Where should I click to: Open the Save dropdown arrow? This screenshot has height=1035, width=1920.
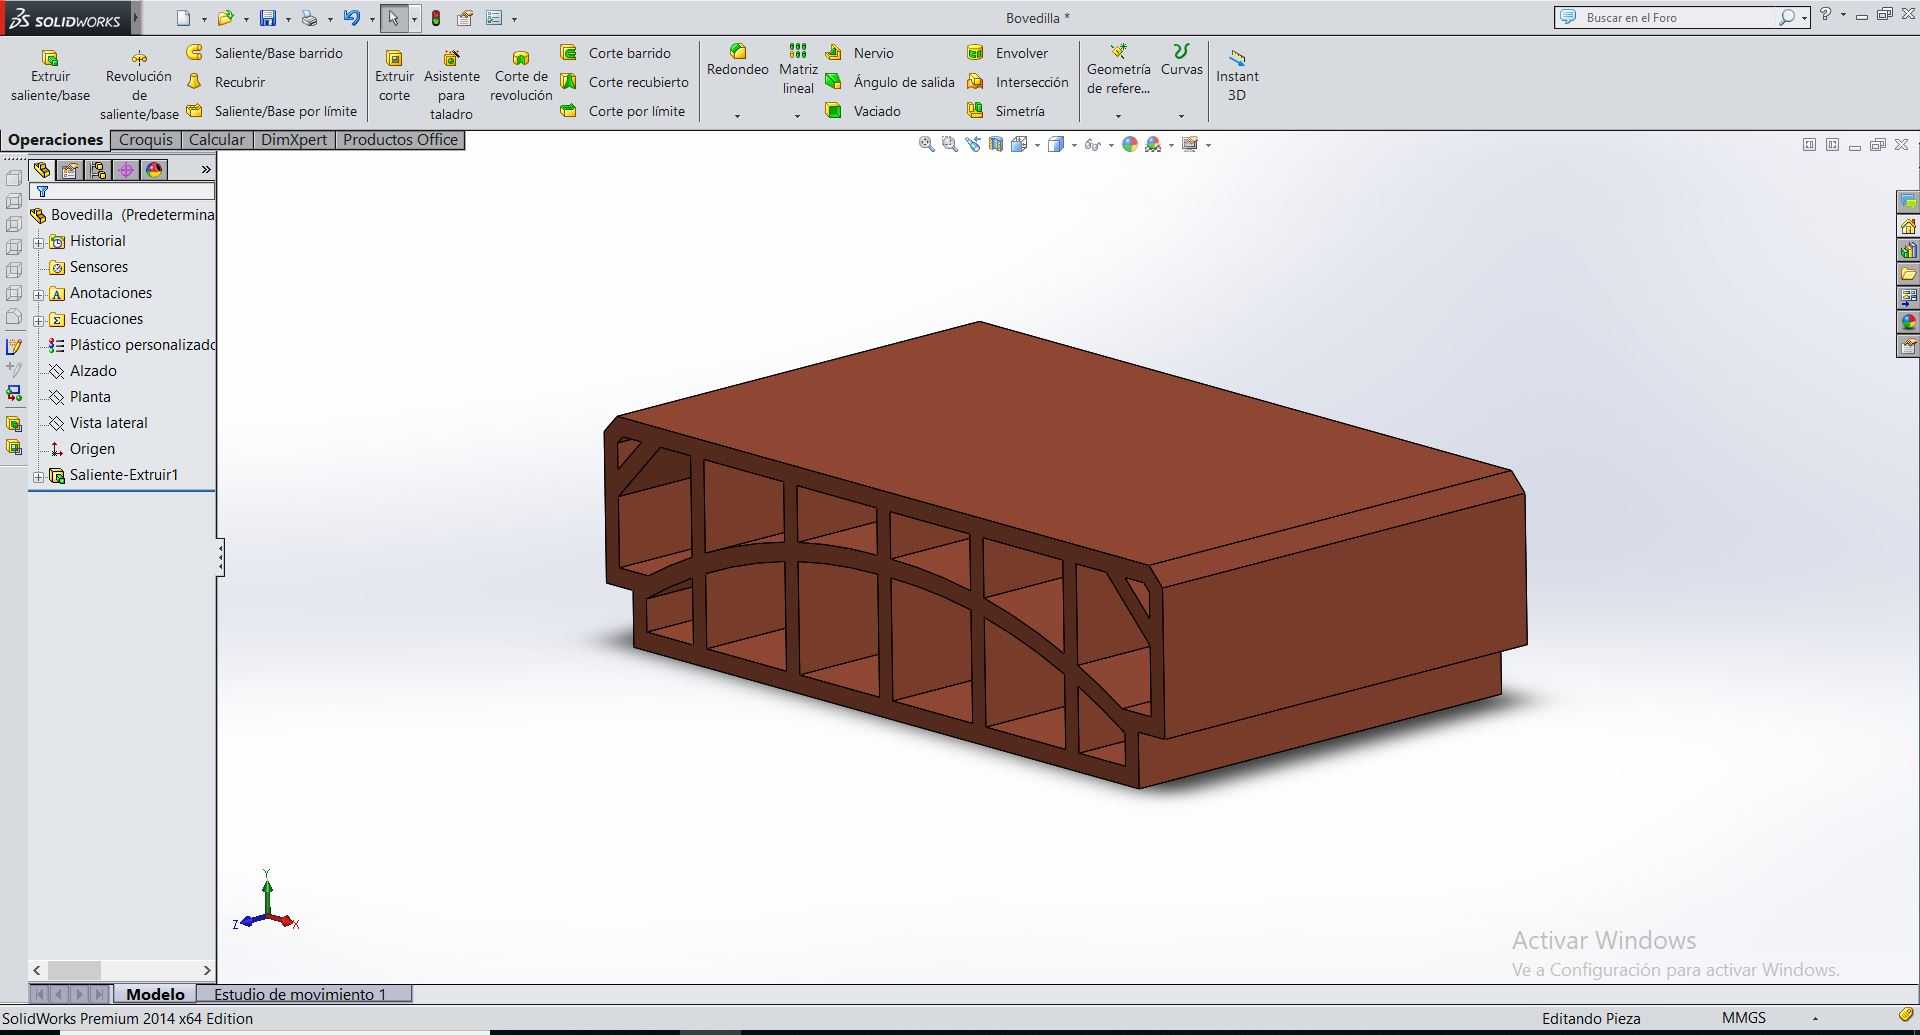click(288, 19)
